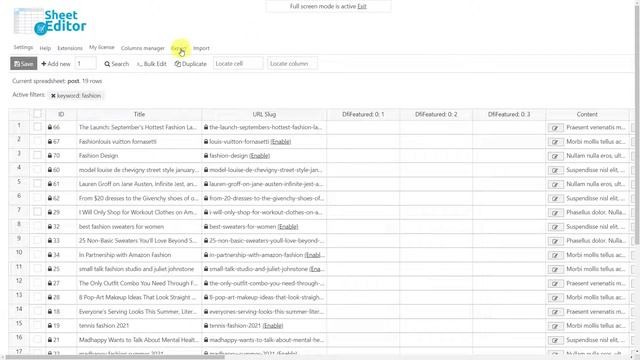This screenshot has width=640, height=360.
Task: Click Add new button
Action: 56,64
